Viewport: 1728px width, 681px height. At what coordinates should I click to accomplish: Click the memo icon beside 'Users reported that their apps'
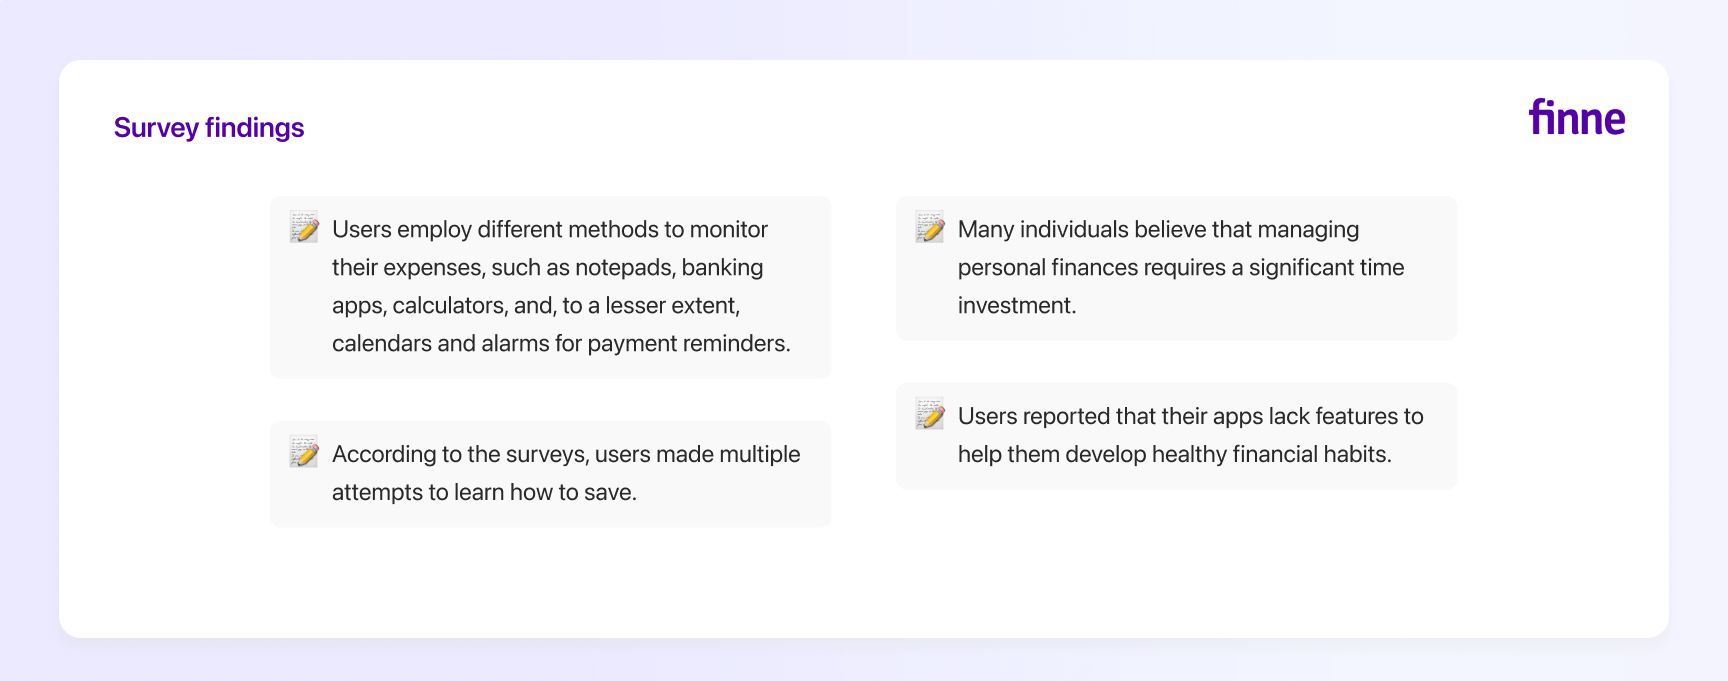[x=930, y=414]
